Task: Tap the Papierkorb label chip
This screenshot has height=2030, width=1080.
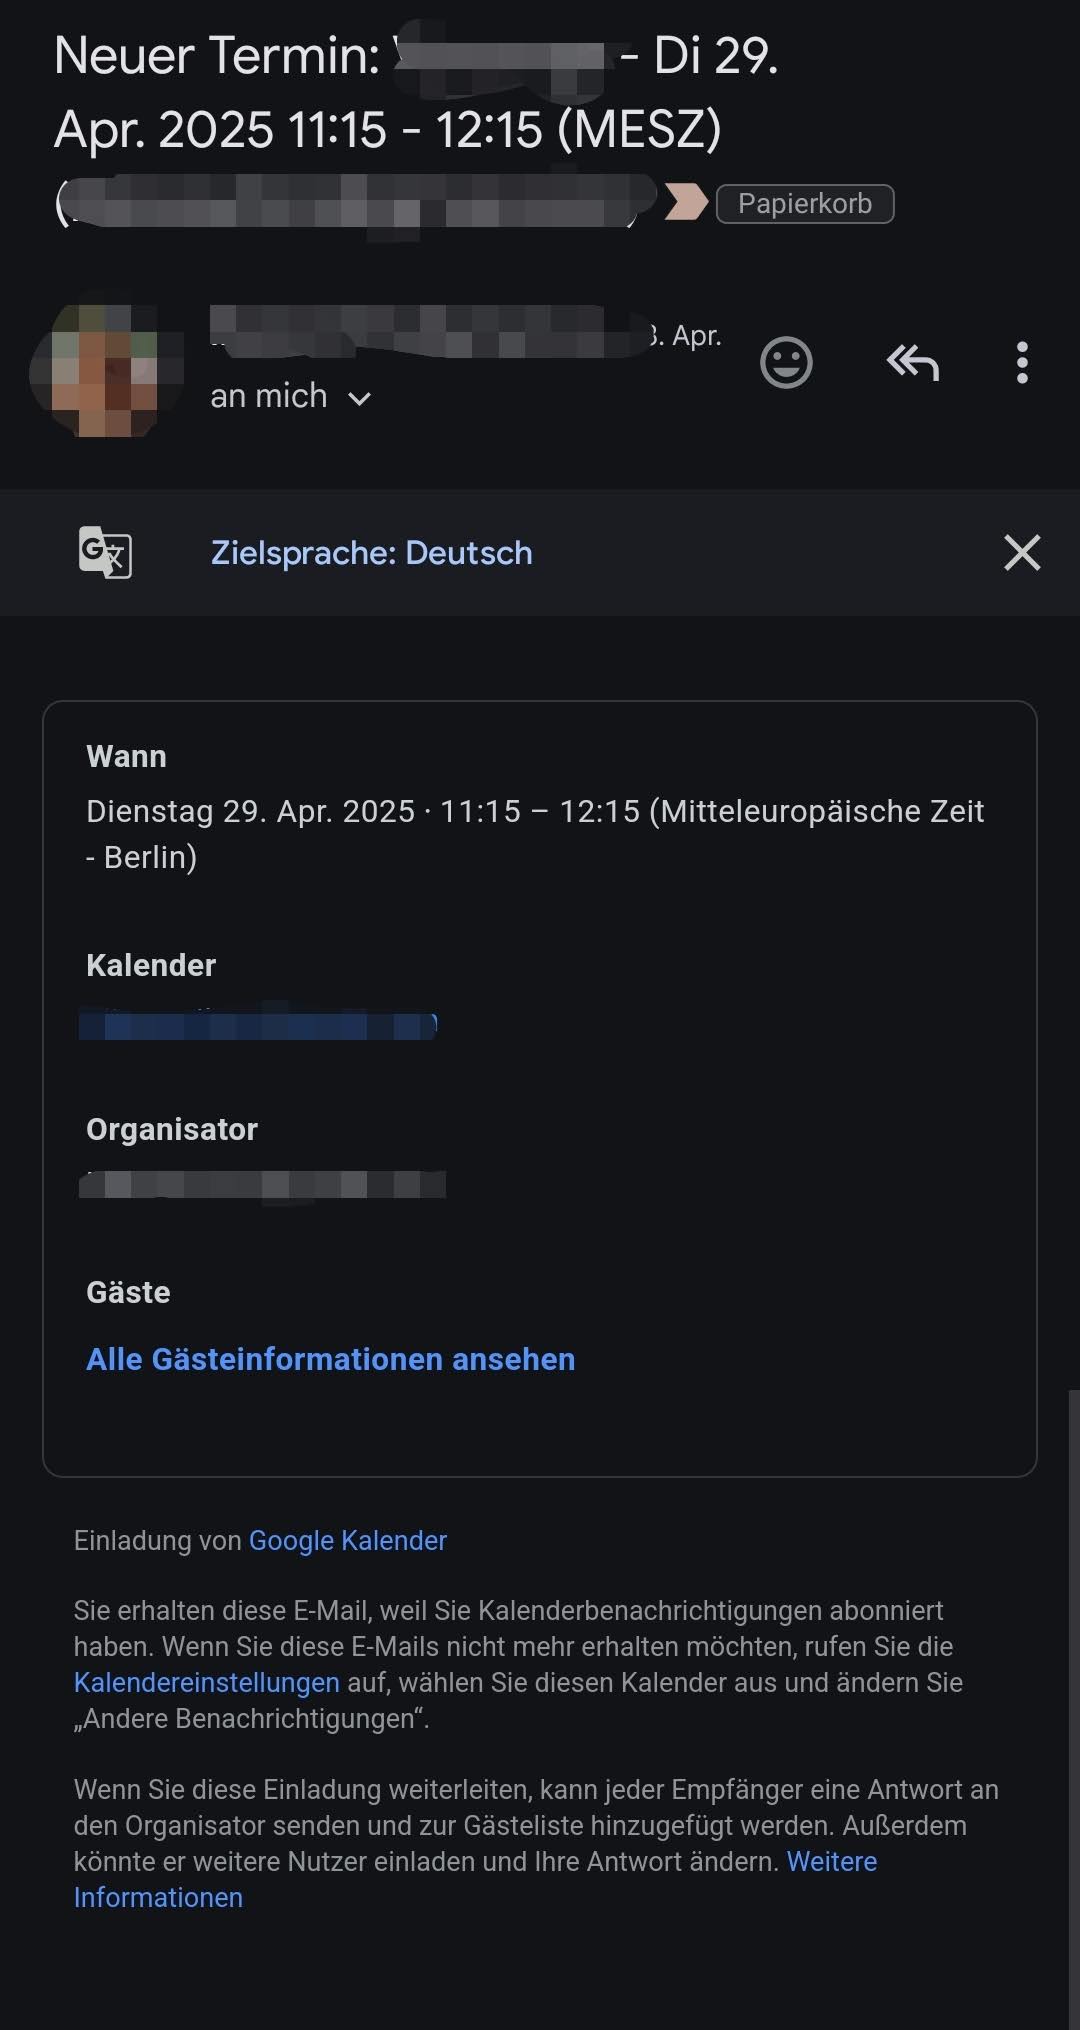Action: click(804, 204)
